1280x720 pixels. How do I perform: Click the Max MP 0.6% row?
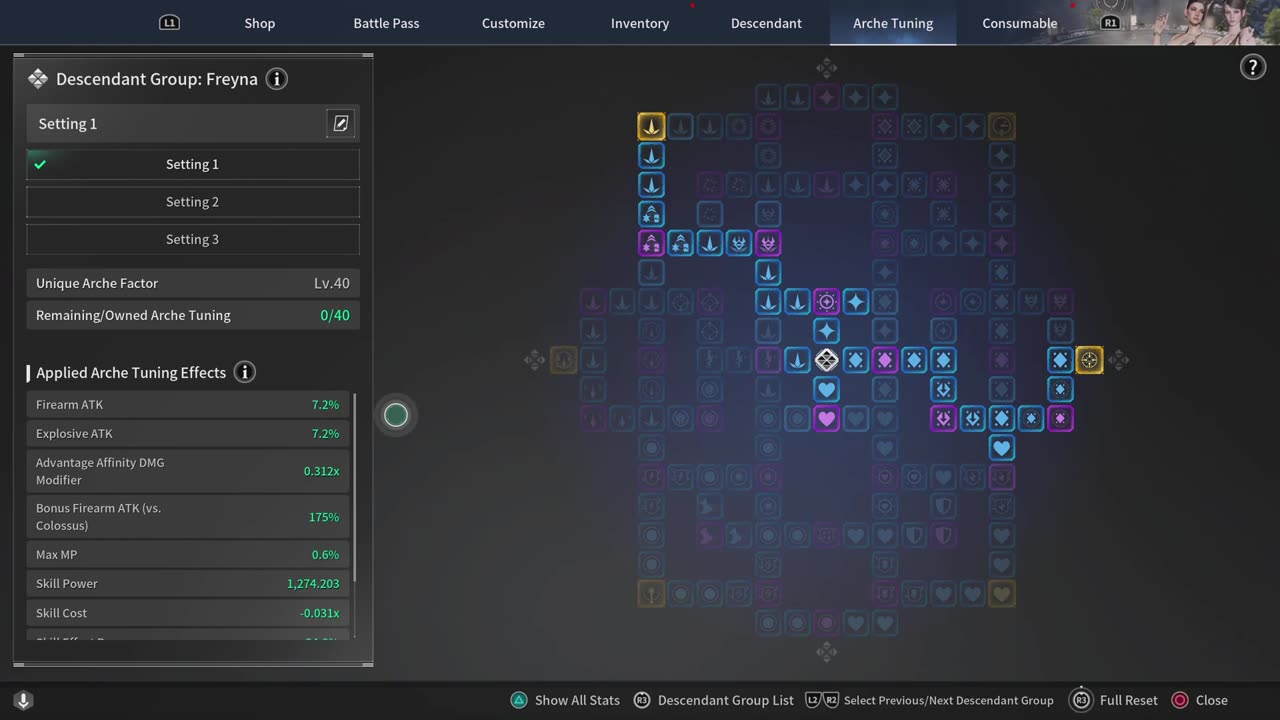(x=188, y=555)
